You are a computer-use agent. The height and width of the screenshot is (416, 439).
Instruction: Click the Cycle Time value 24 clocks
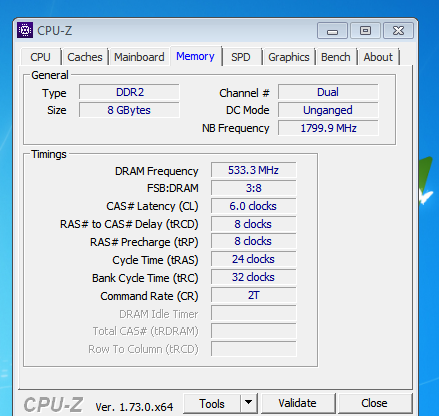pyautogui.click(x=253, y=259)
